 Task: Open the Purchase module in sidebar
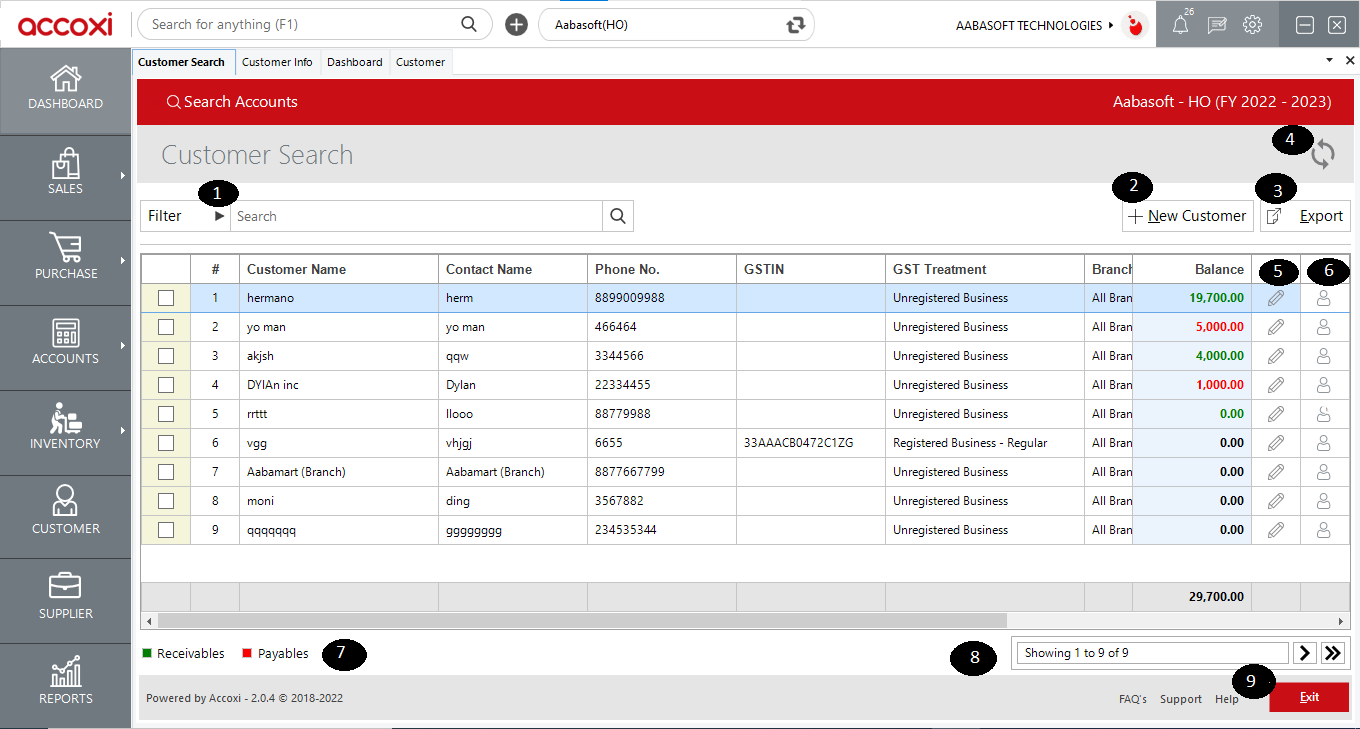tap(65, 263)
